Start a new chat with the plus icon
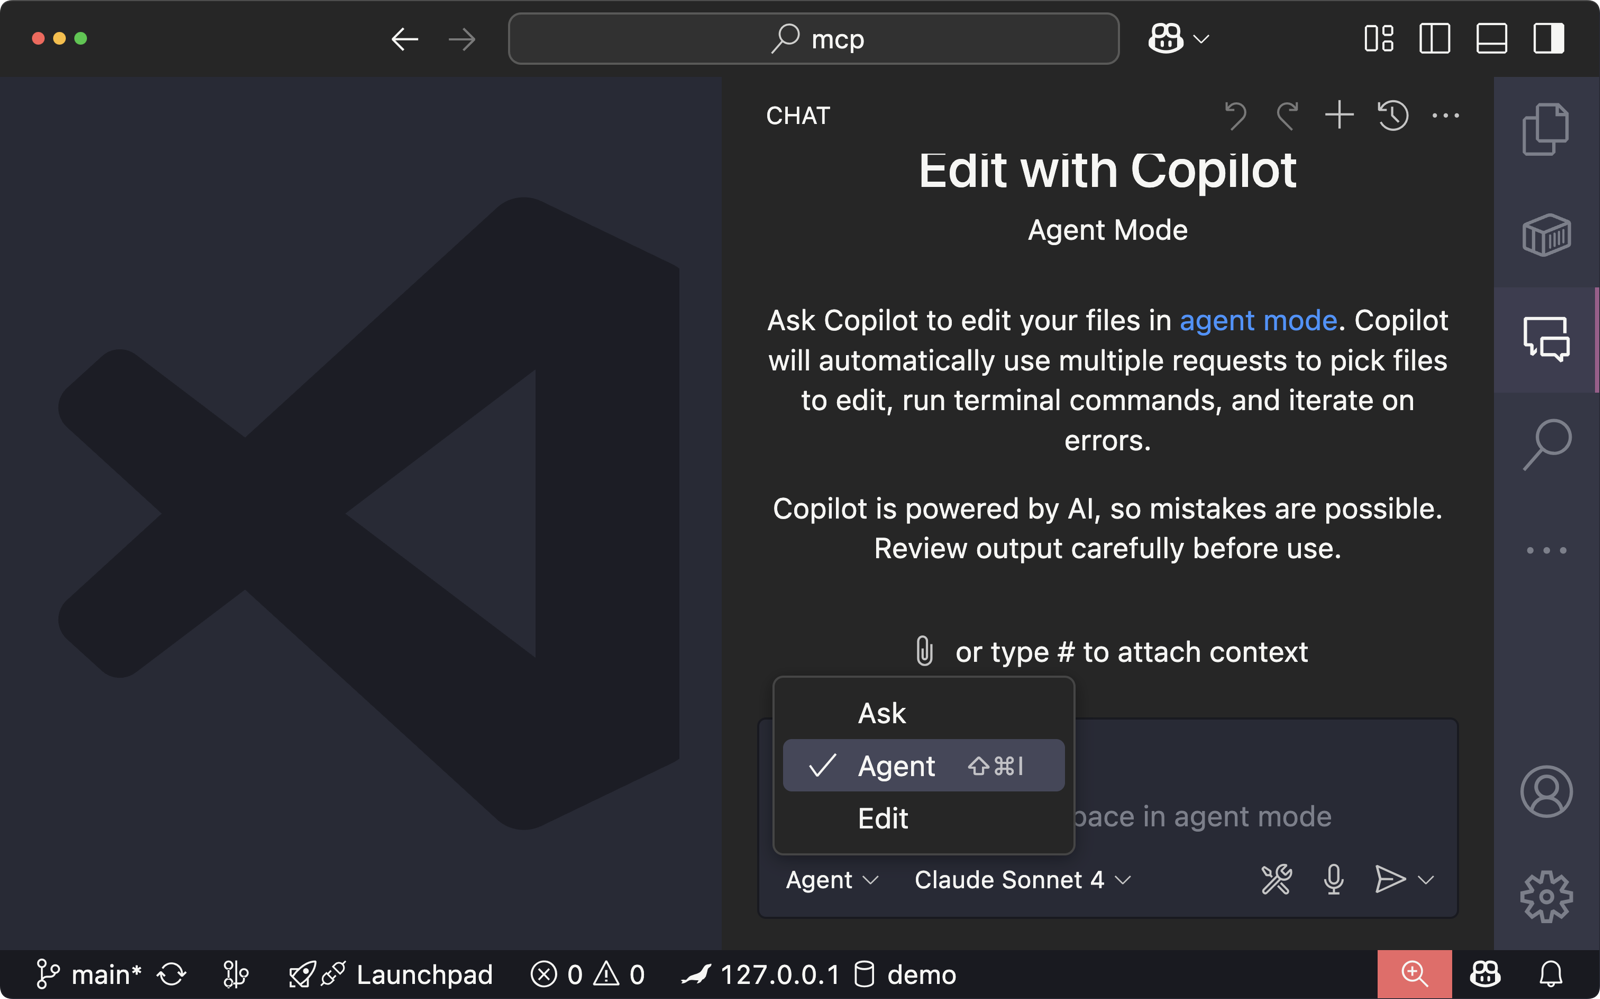 (1339, 115)
